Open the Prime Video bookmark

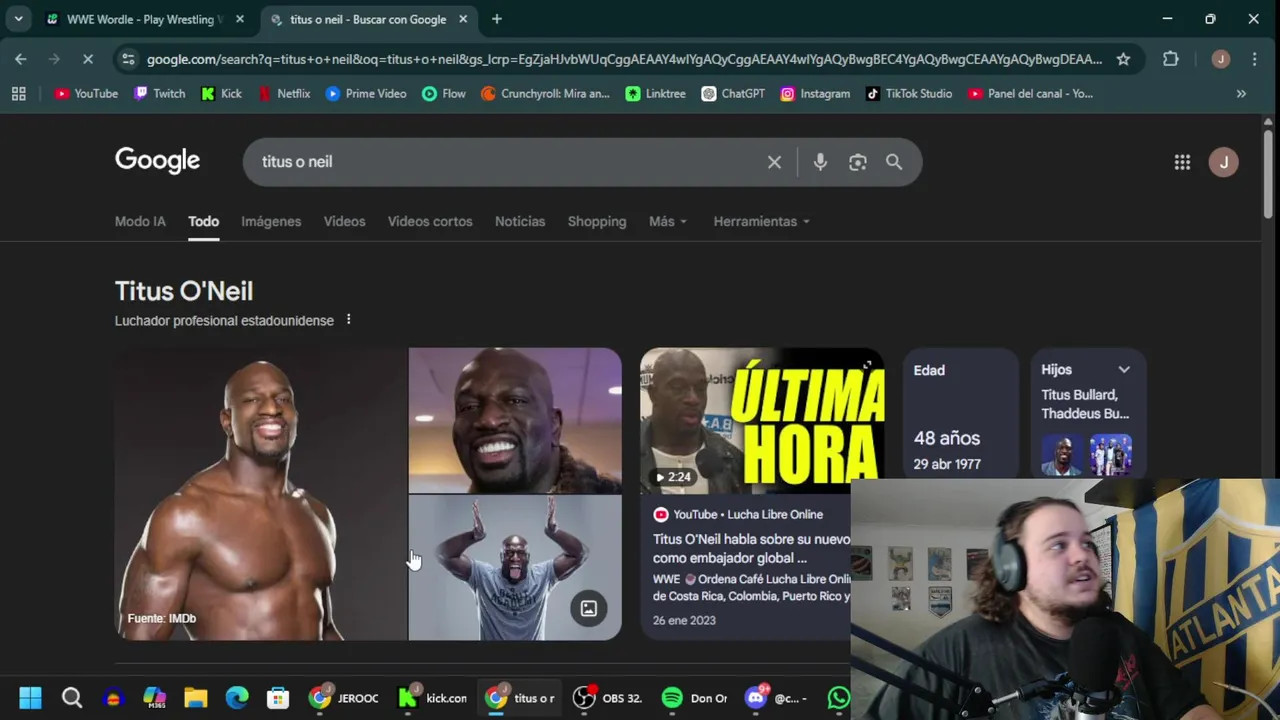pyautogui.click(x=365, y=93)
